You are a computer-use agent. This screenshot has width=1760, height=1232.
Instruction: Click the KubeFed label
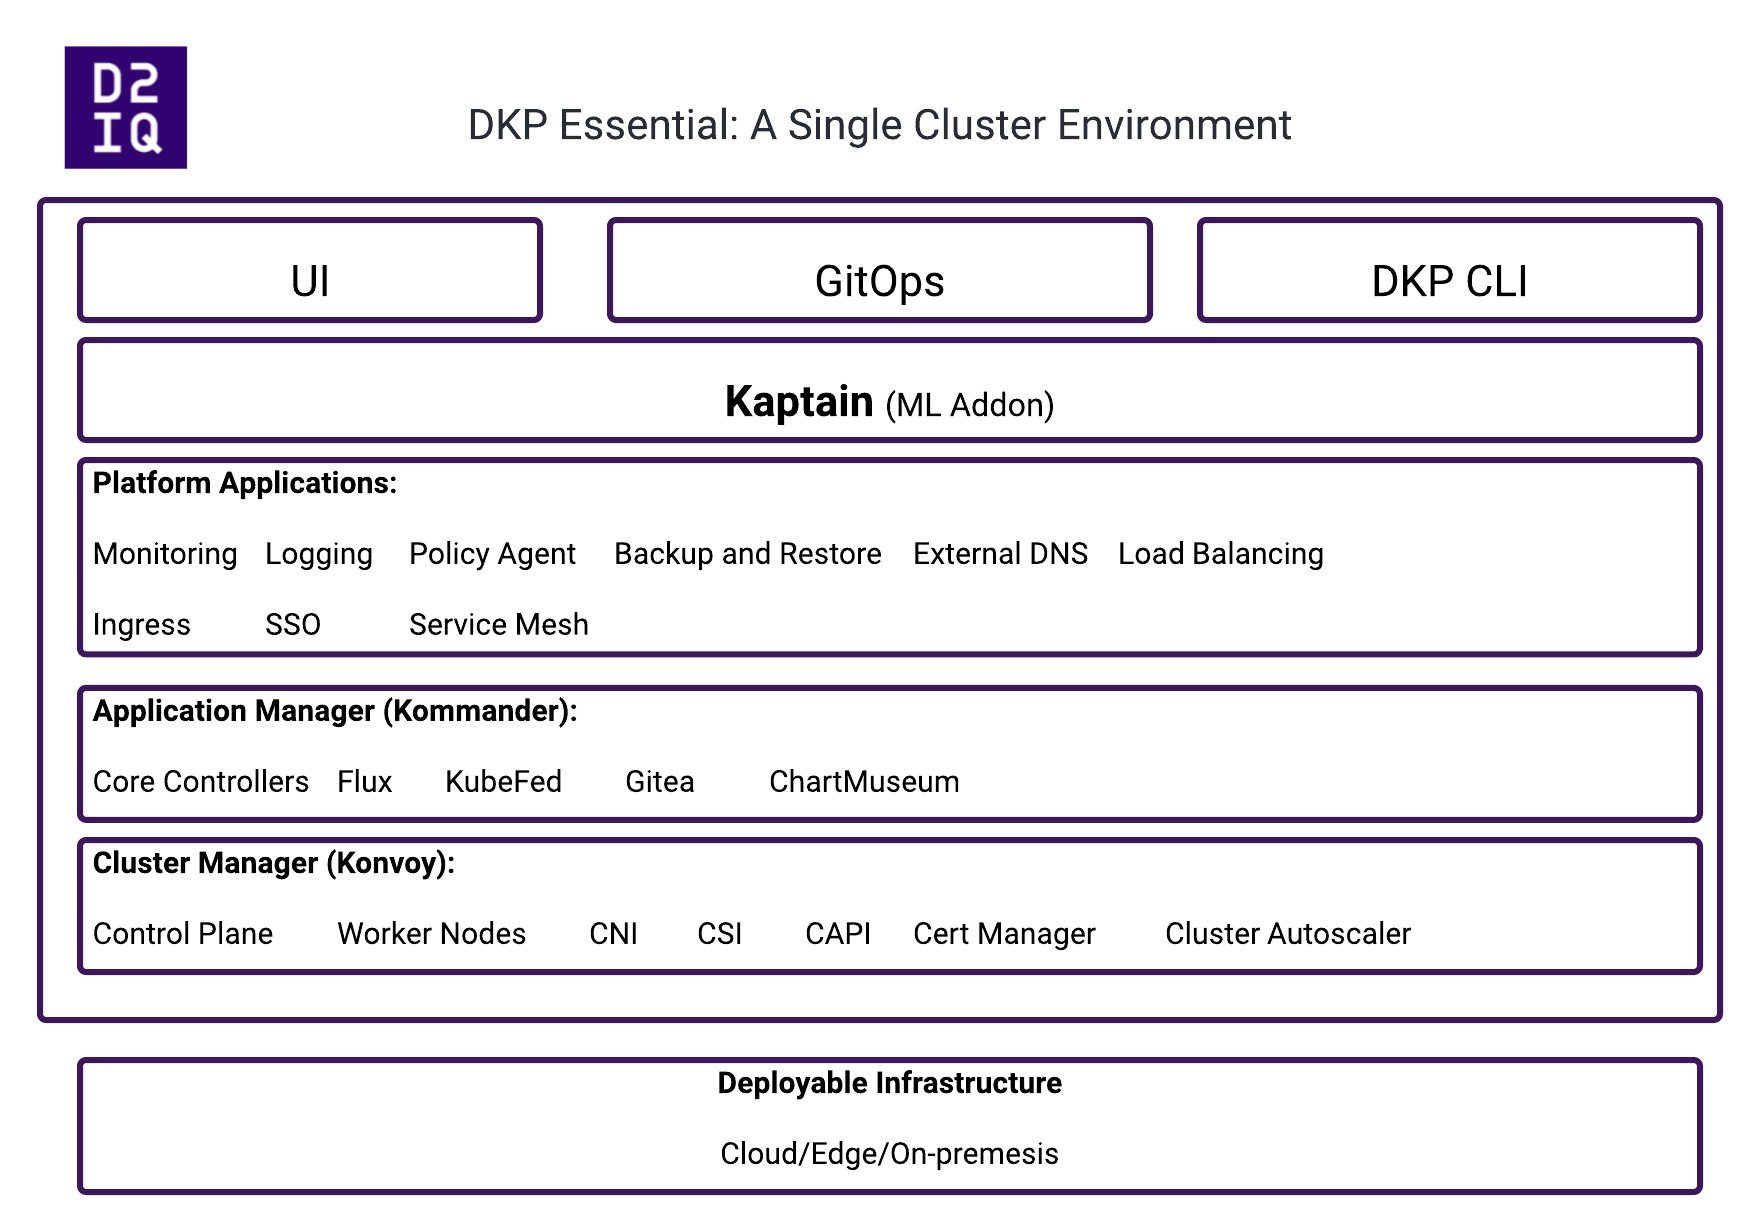pos(504,782)
